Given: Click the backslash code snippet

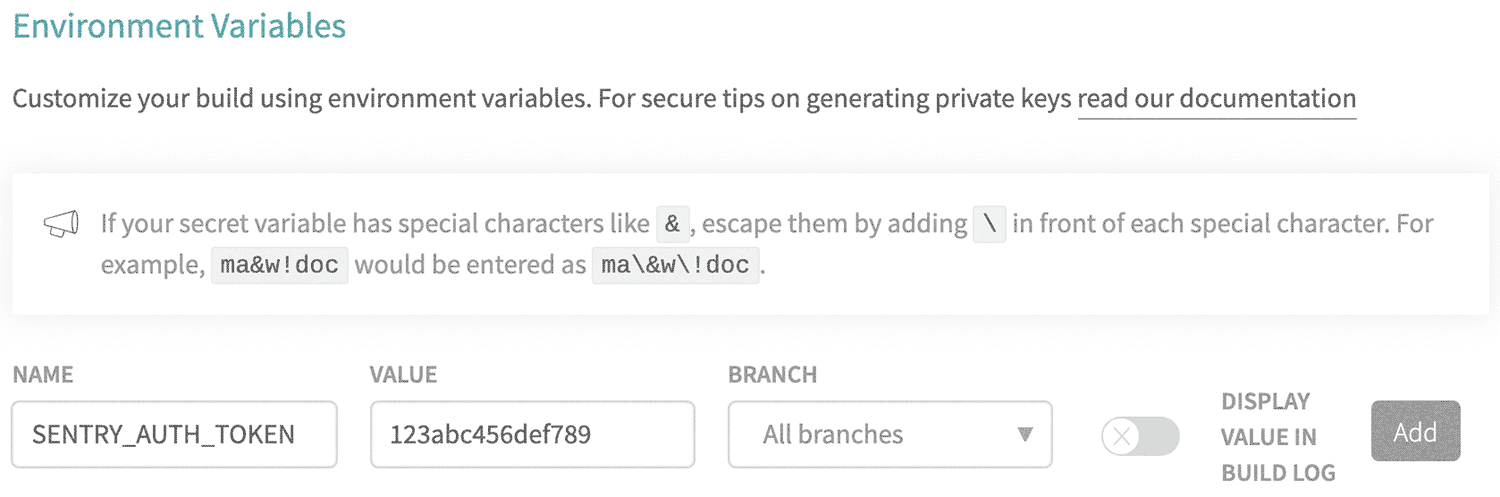Looking at the screenshot, I should (989, 224).
